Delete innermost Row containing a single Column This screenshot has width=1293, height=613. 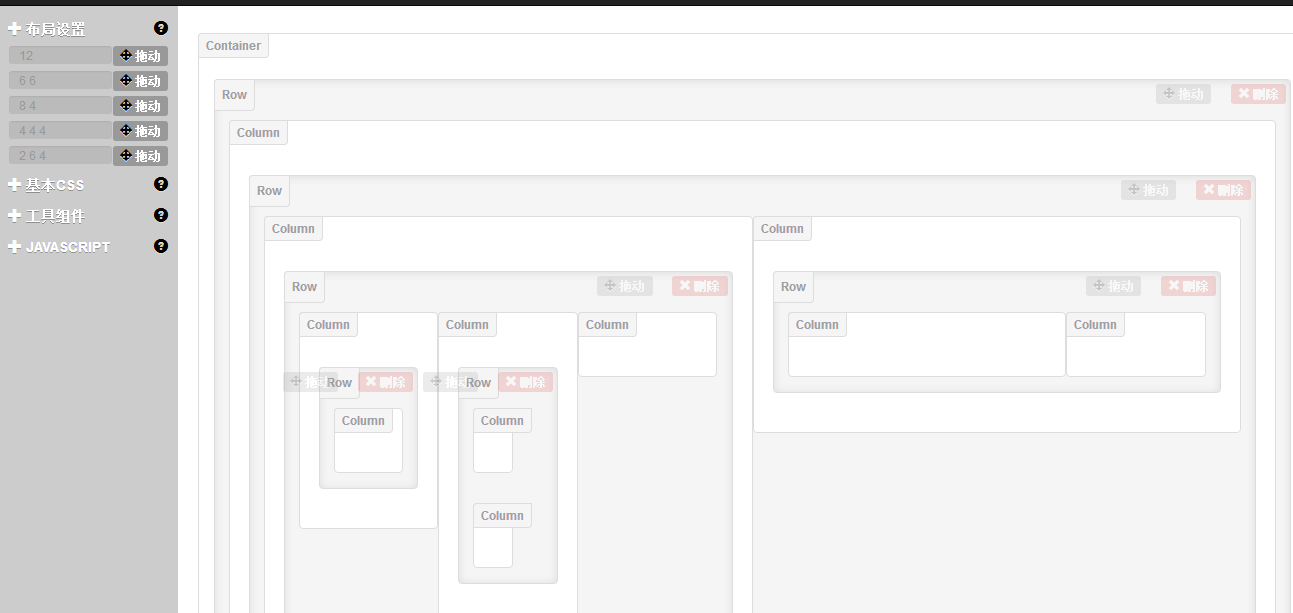pyautogui.click(x=385, y=382)
